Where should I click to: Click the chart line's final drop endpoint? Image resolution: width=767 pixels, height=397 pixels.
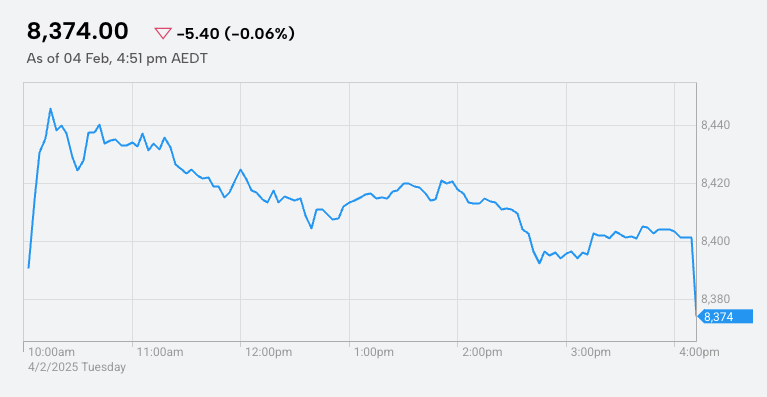click(x=696, y=316)
